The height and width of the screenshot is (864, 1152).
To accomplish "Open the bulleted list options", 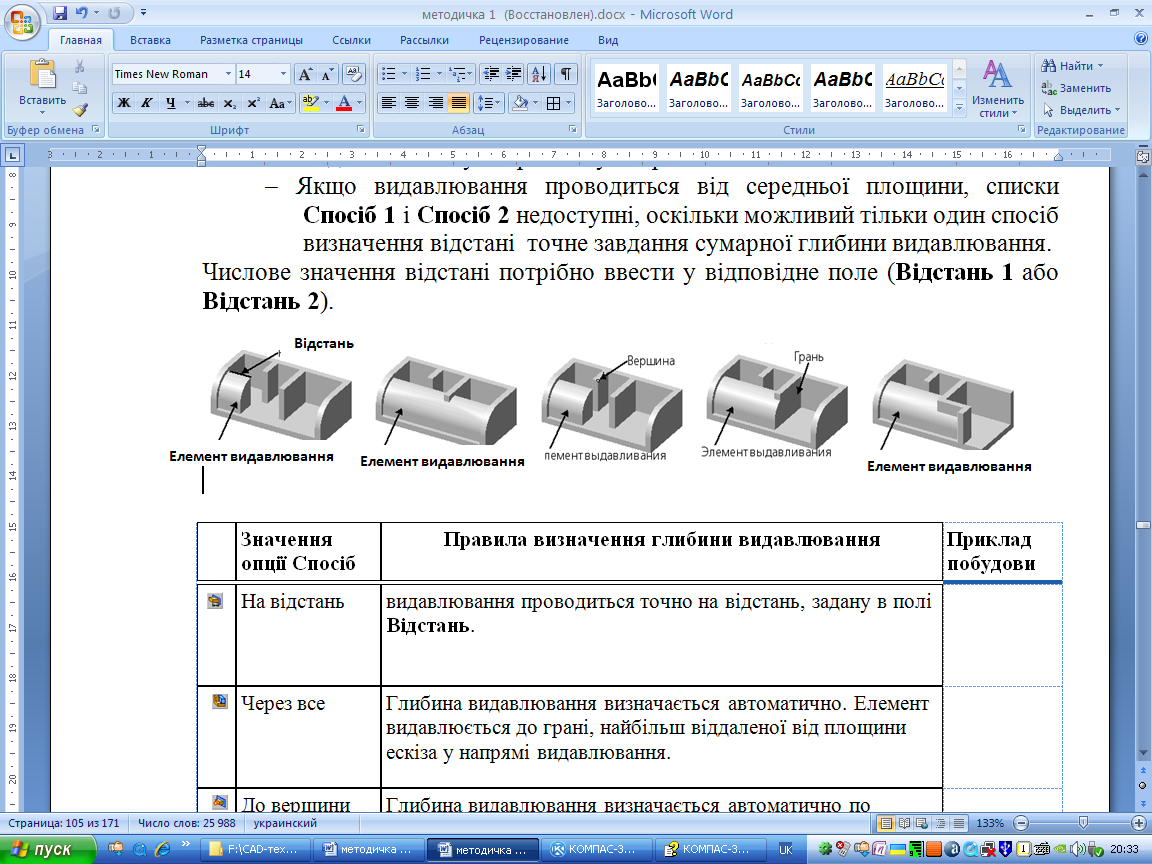I will (405, 74).
